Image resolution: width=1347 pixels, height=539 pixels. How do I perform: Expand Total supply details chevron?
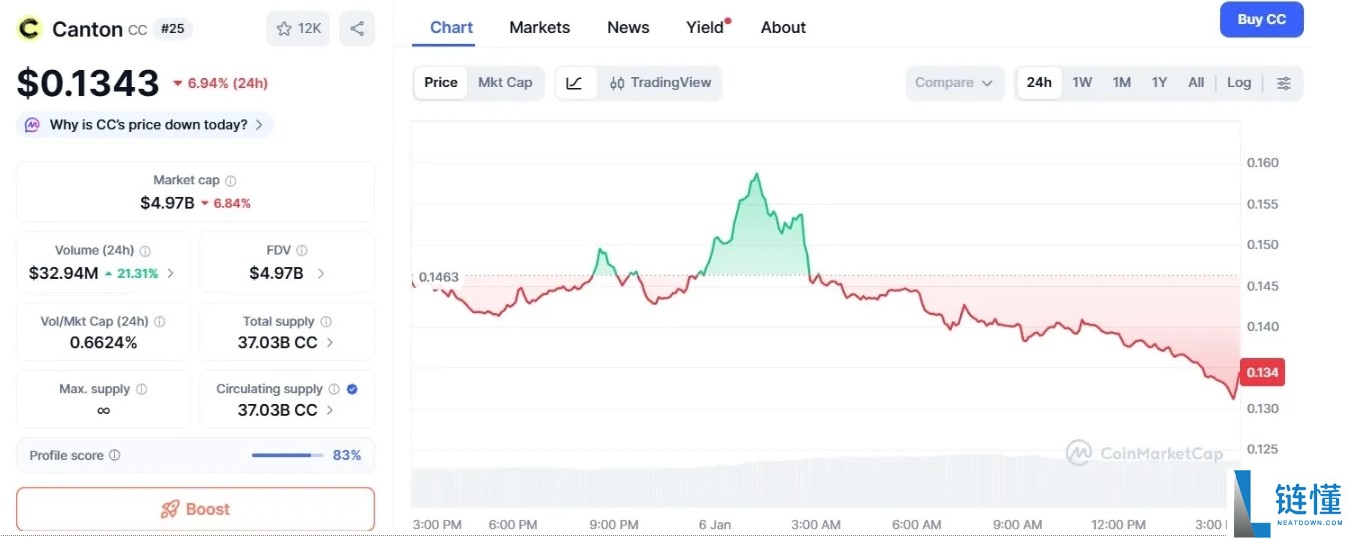pos(330,343)
